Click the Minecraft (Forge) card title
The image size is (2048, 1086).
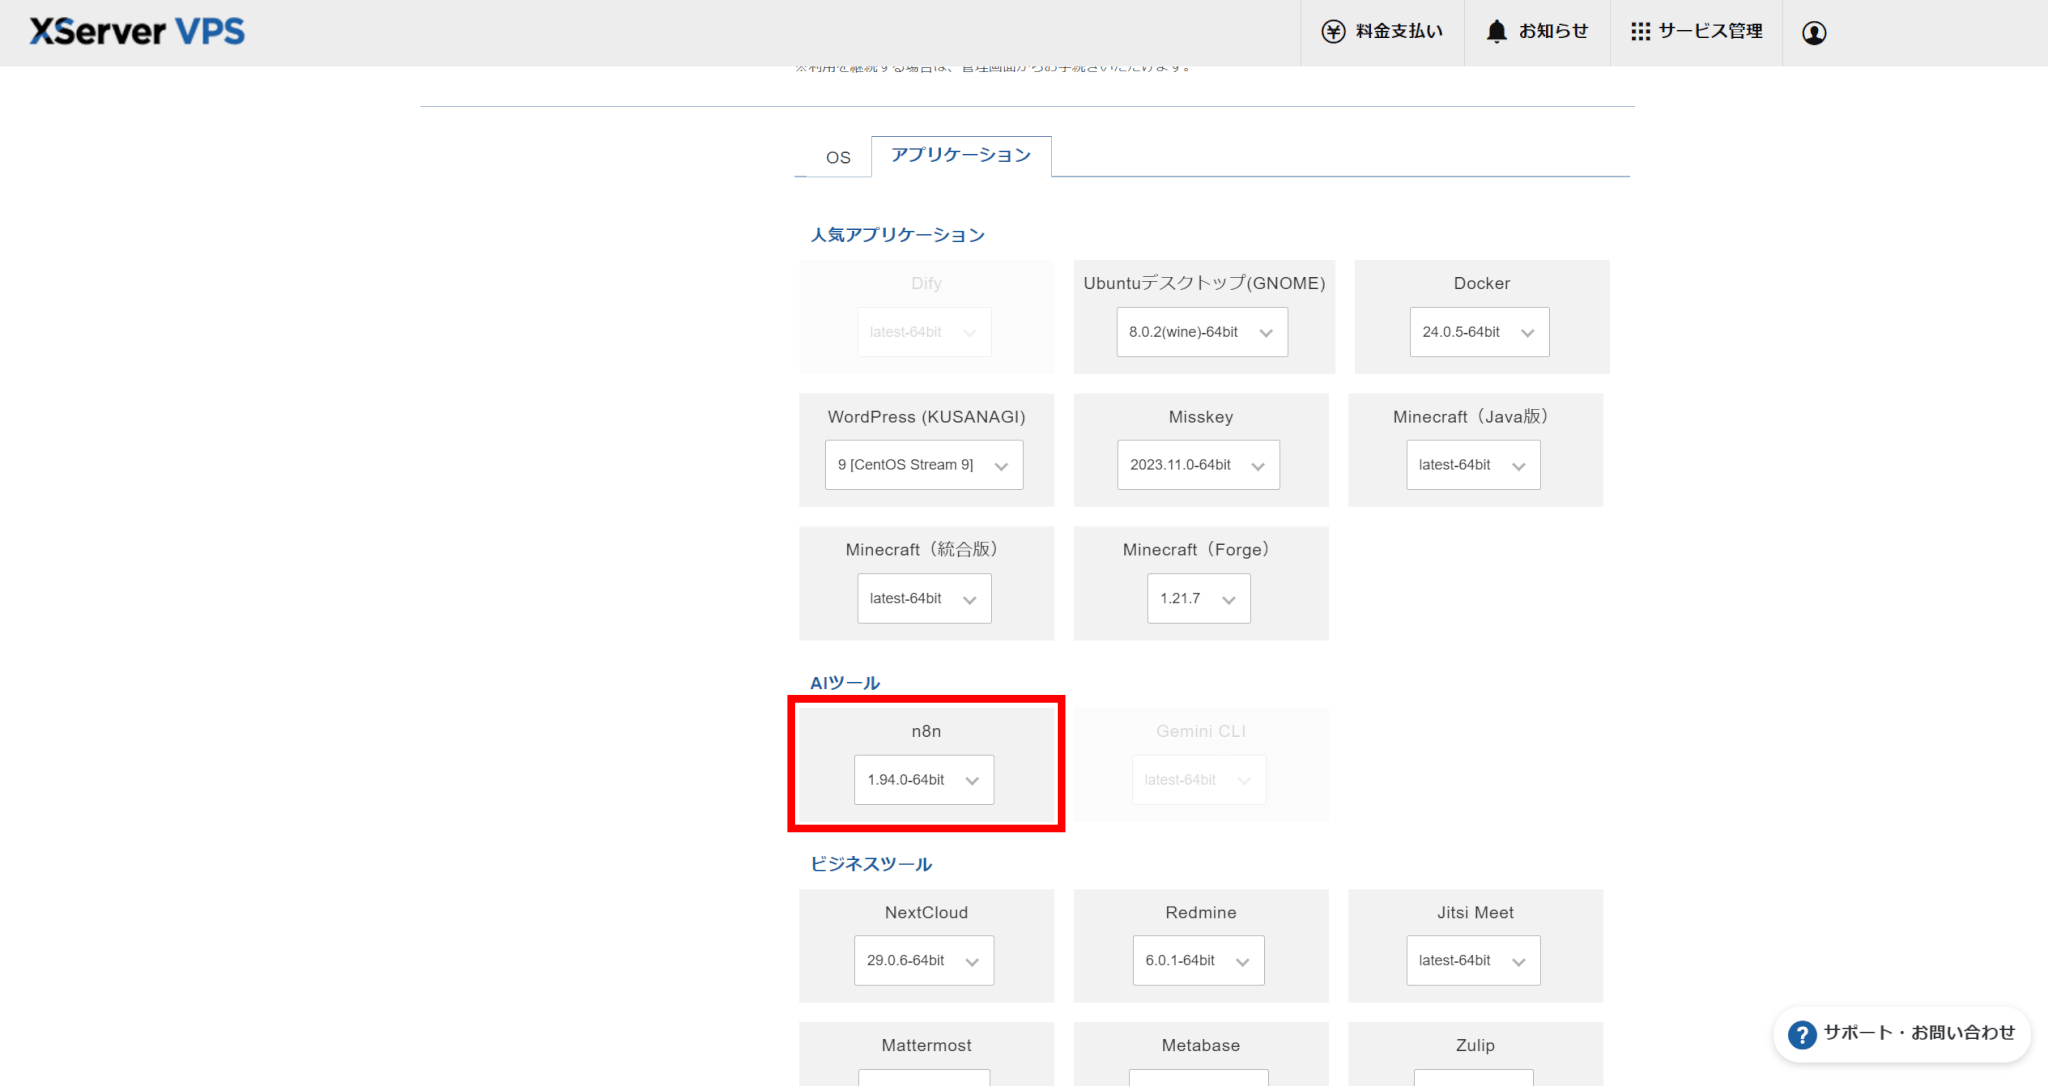coord(1197,550)
